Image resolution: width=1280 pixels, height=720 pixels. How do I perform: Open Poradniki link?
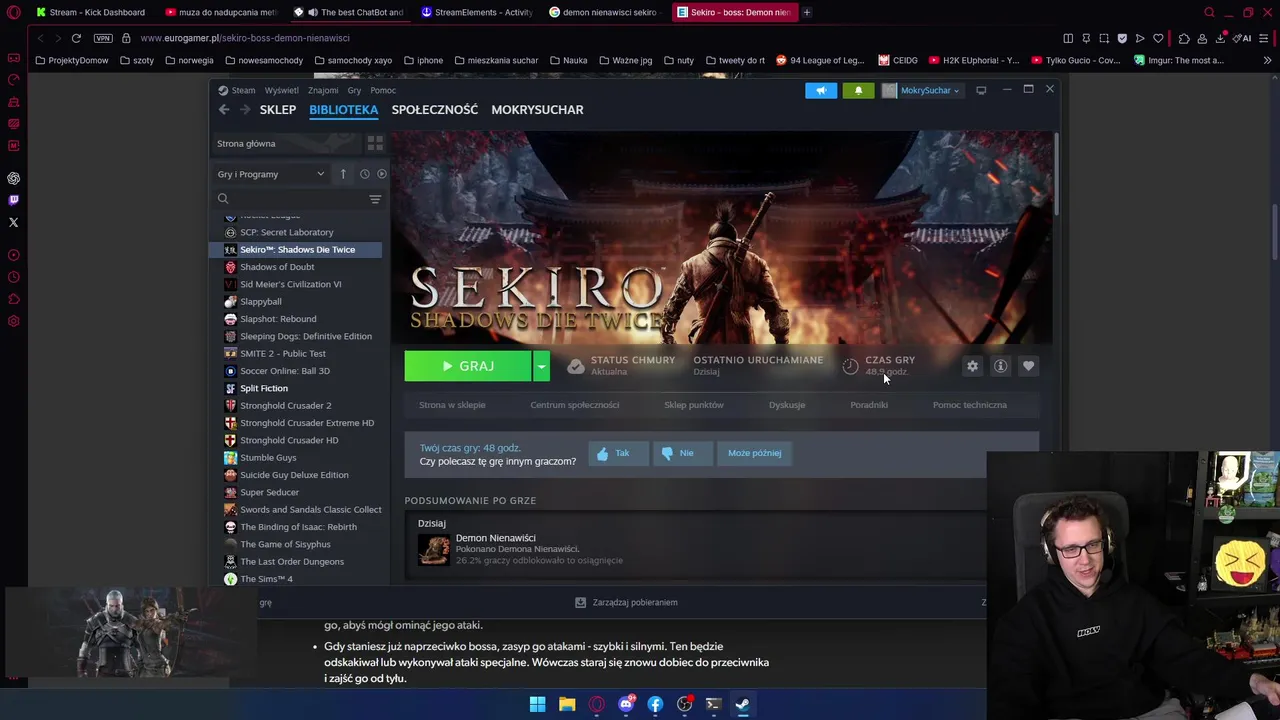coord(869,405)
